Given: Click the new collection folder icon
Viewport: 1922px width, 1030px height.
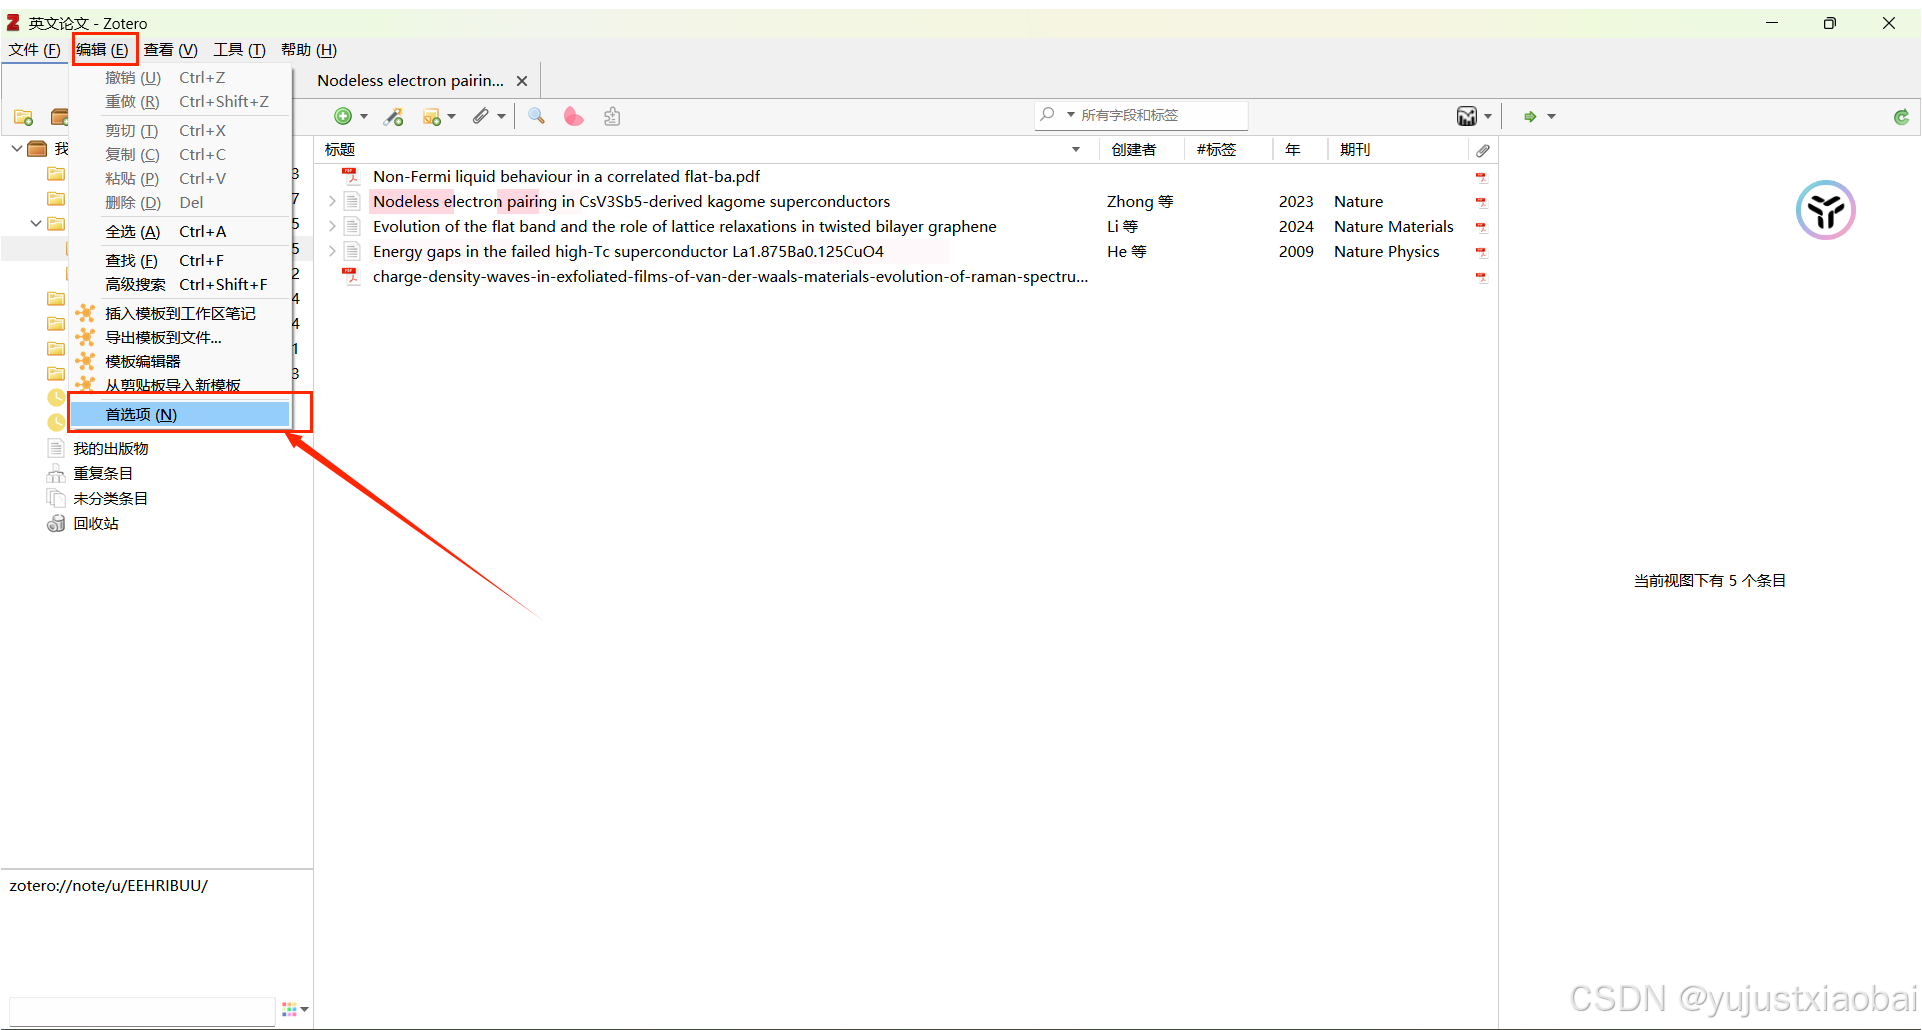Looking at the screenshot, I should click(24, 117).
